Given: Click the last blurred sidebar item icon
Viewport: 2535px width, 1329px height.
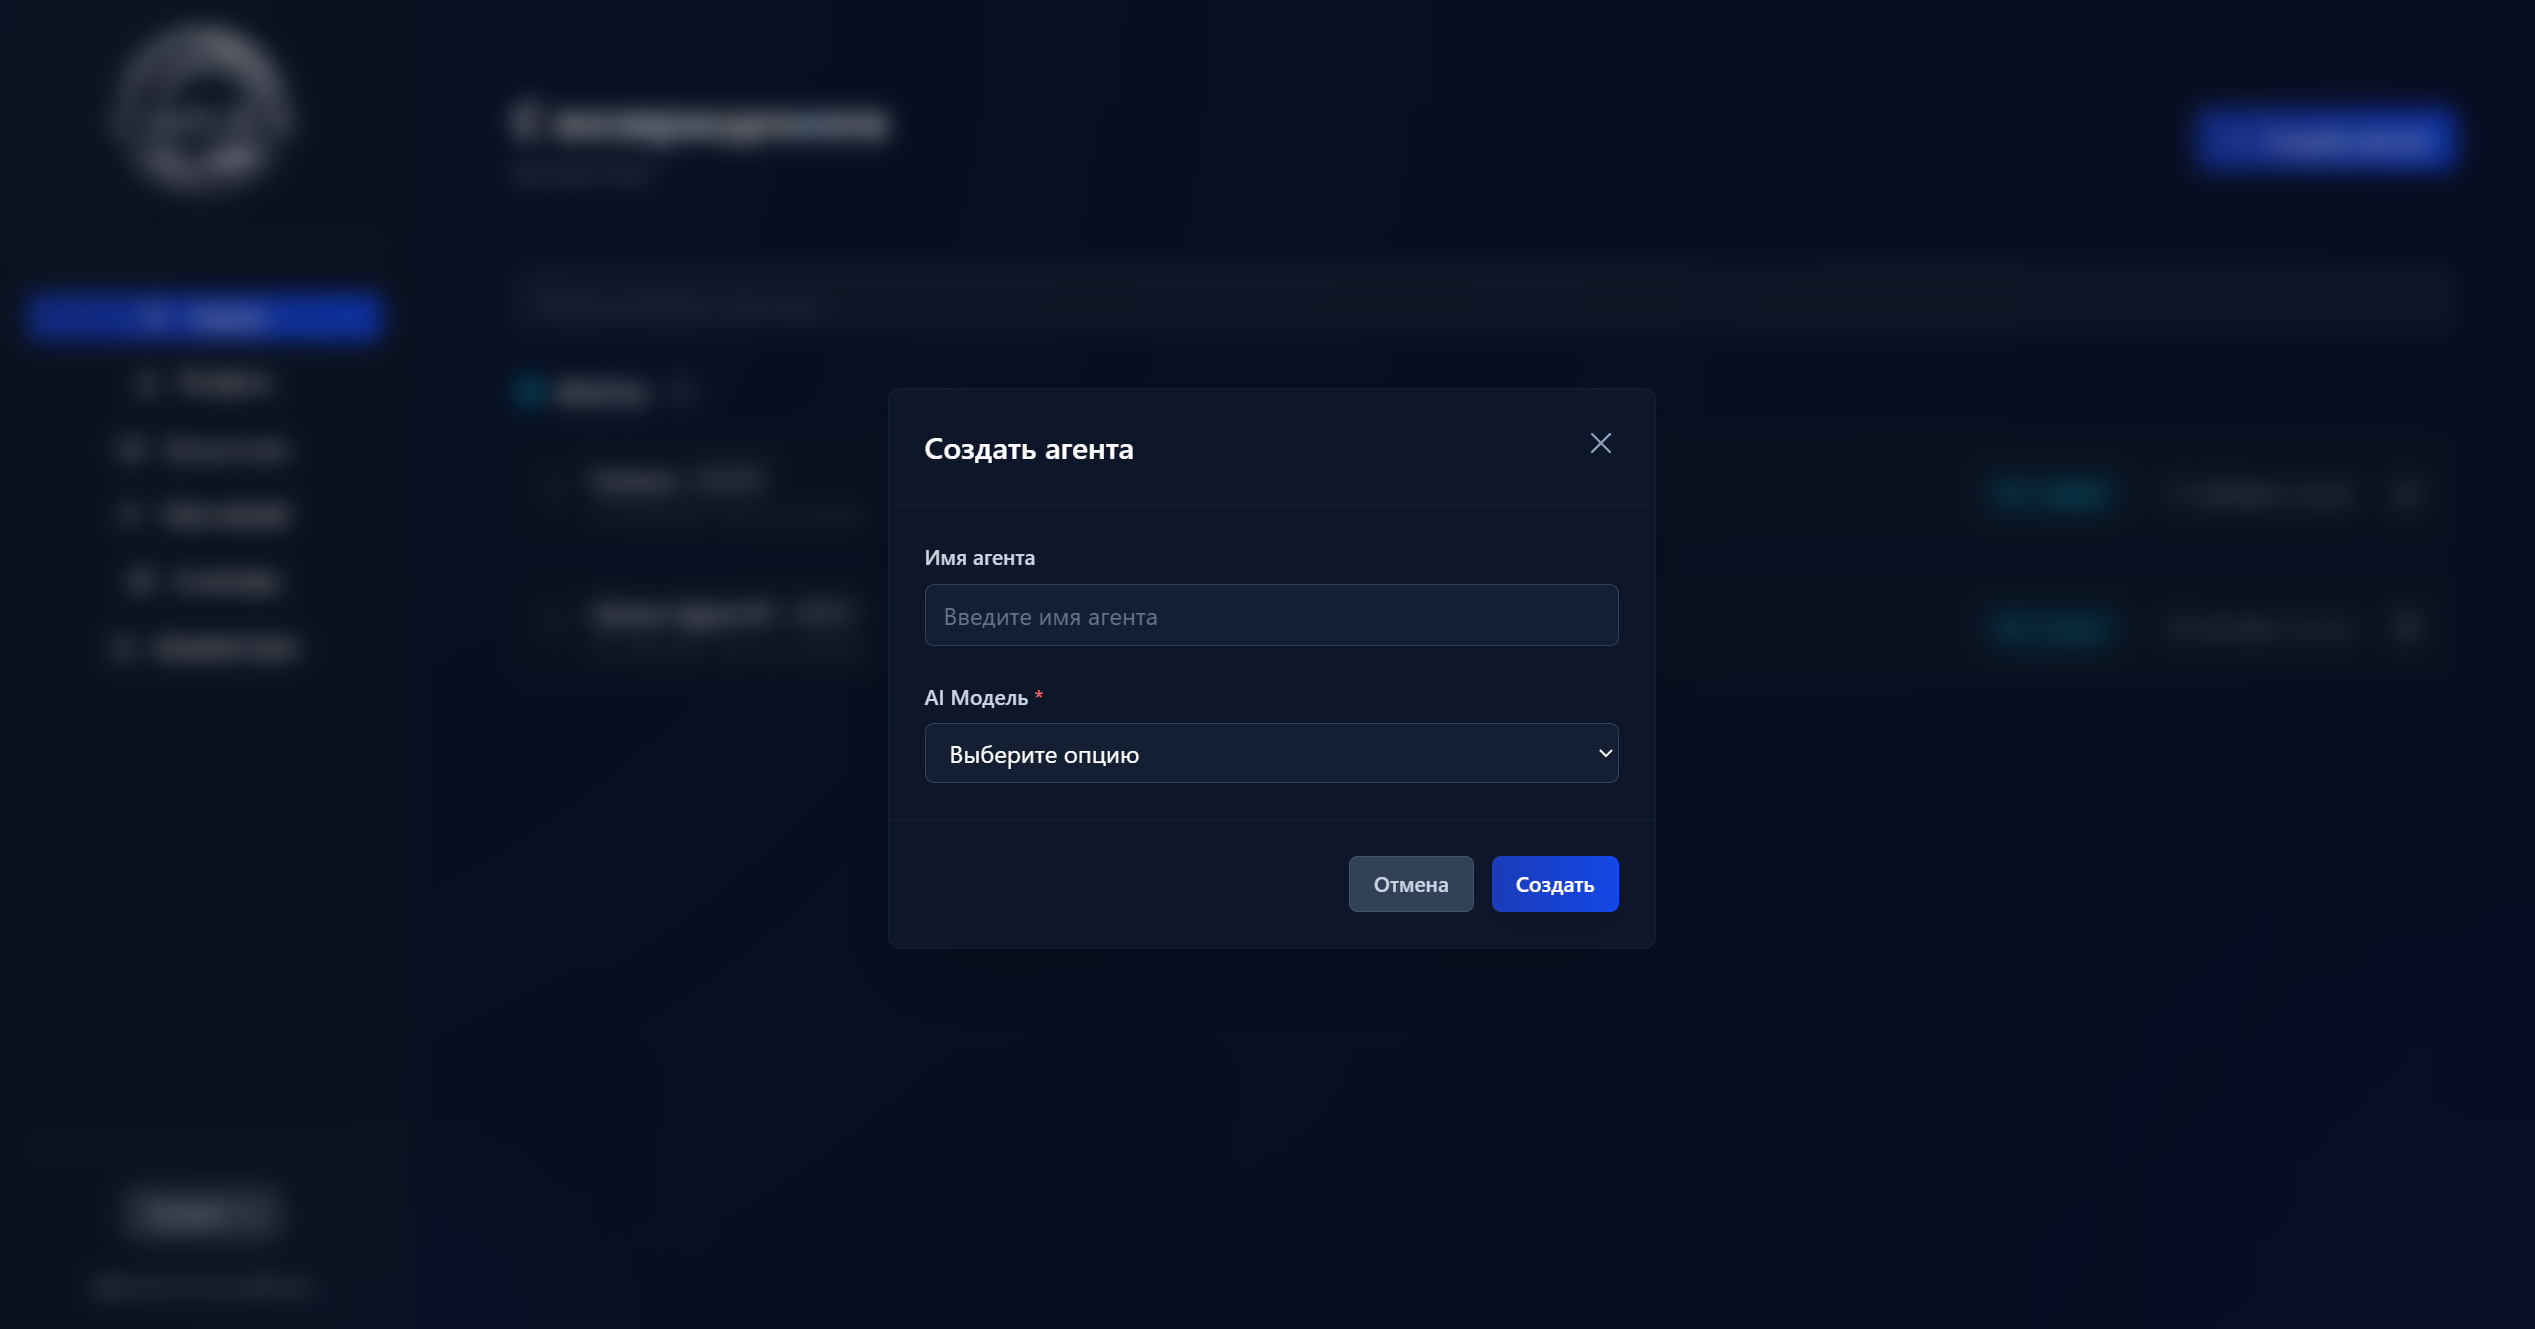Looking at the screenshot, I should click(x=122, y=648).
